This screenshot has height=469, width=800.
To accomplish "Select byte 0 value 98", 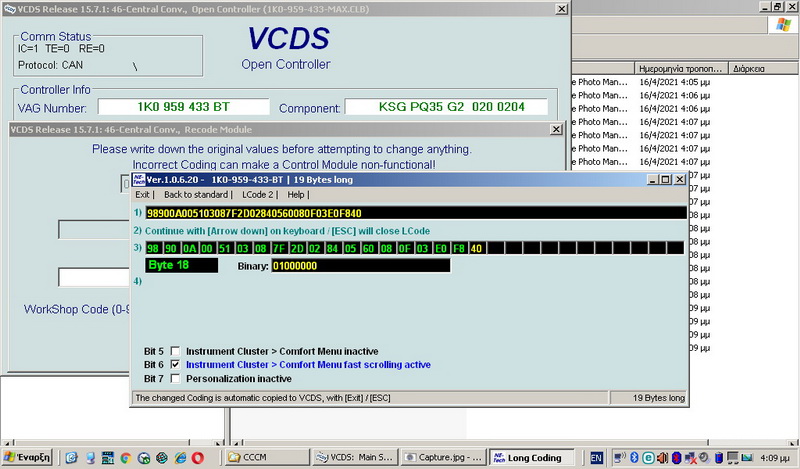I will pos(153,249).
